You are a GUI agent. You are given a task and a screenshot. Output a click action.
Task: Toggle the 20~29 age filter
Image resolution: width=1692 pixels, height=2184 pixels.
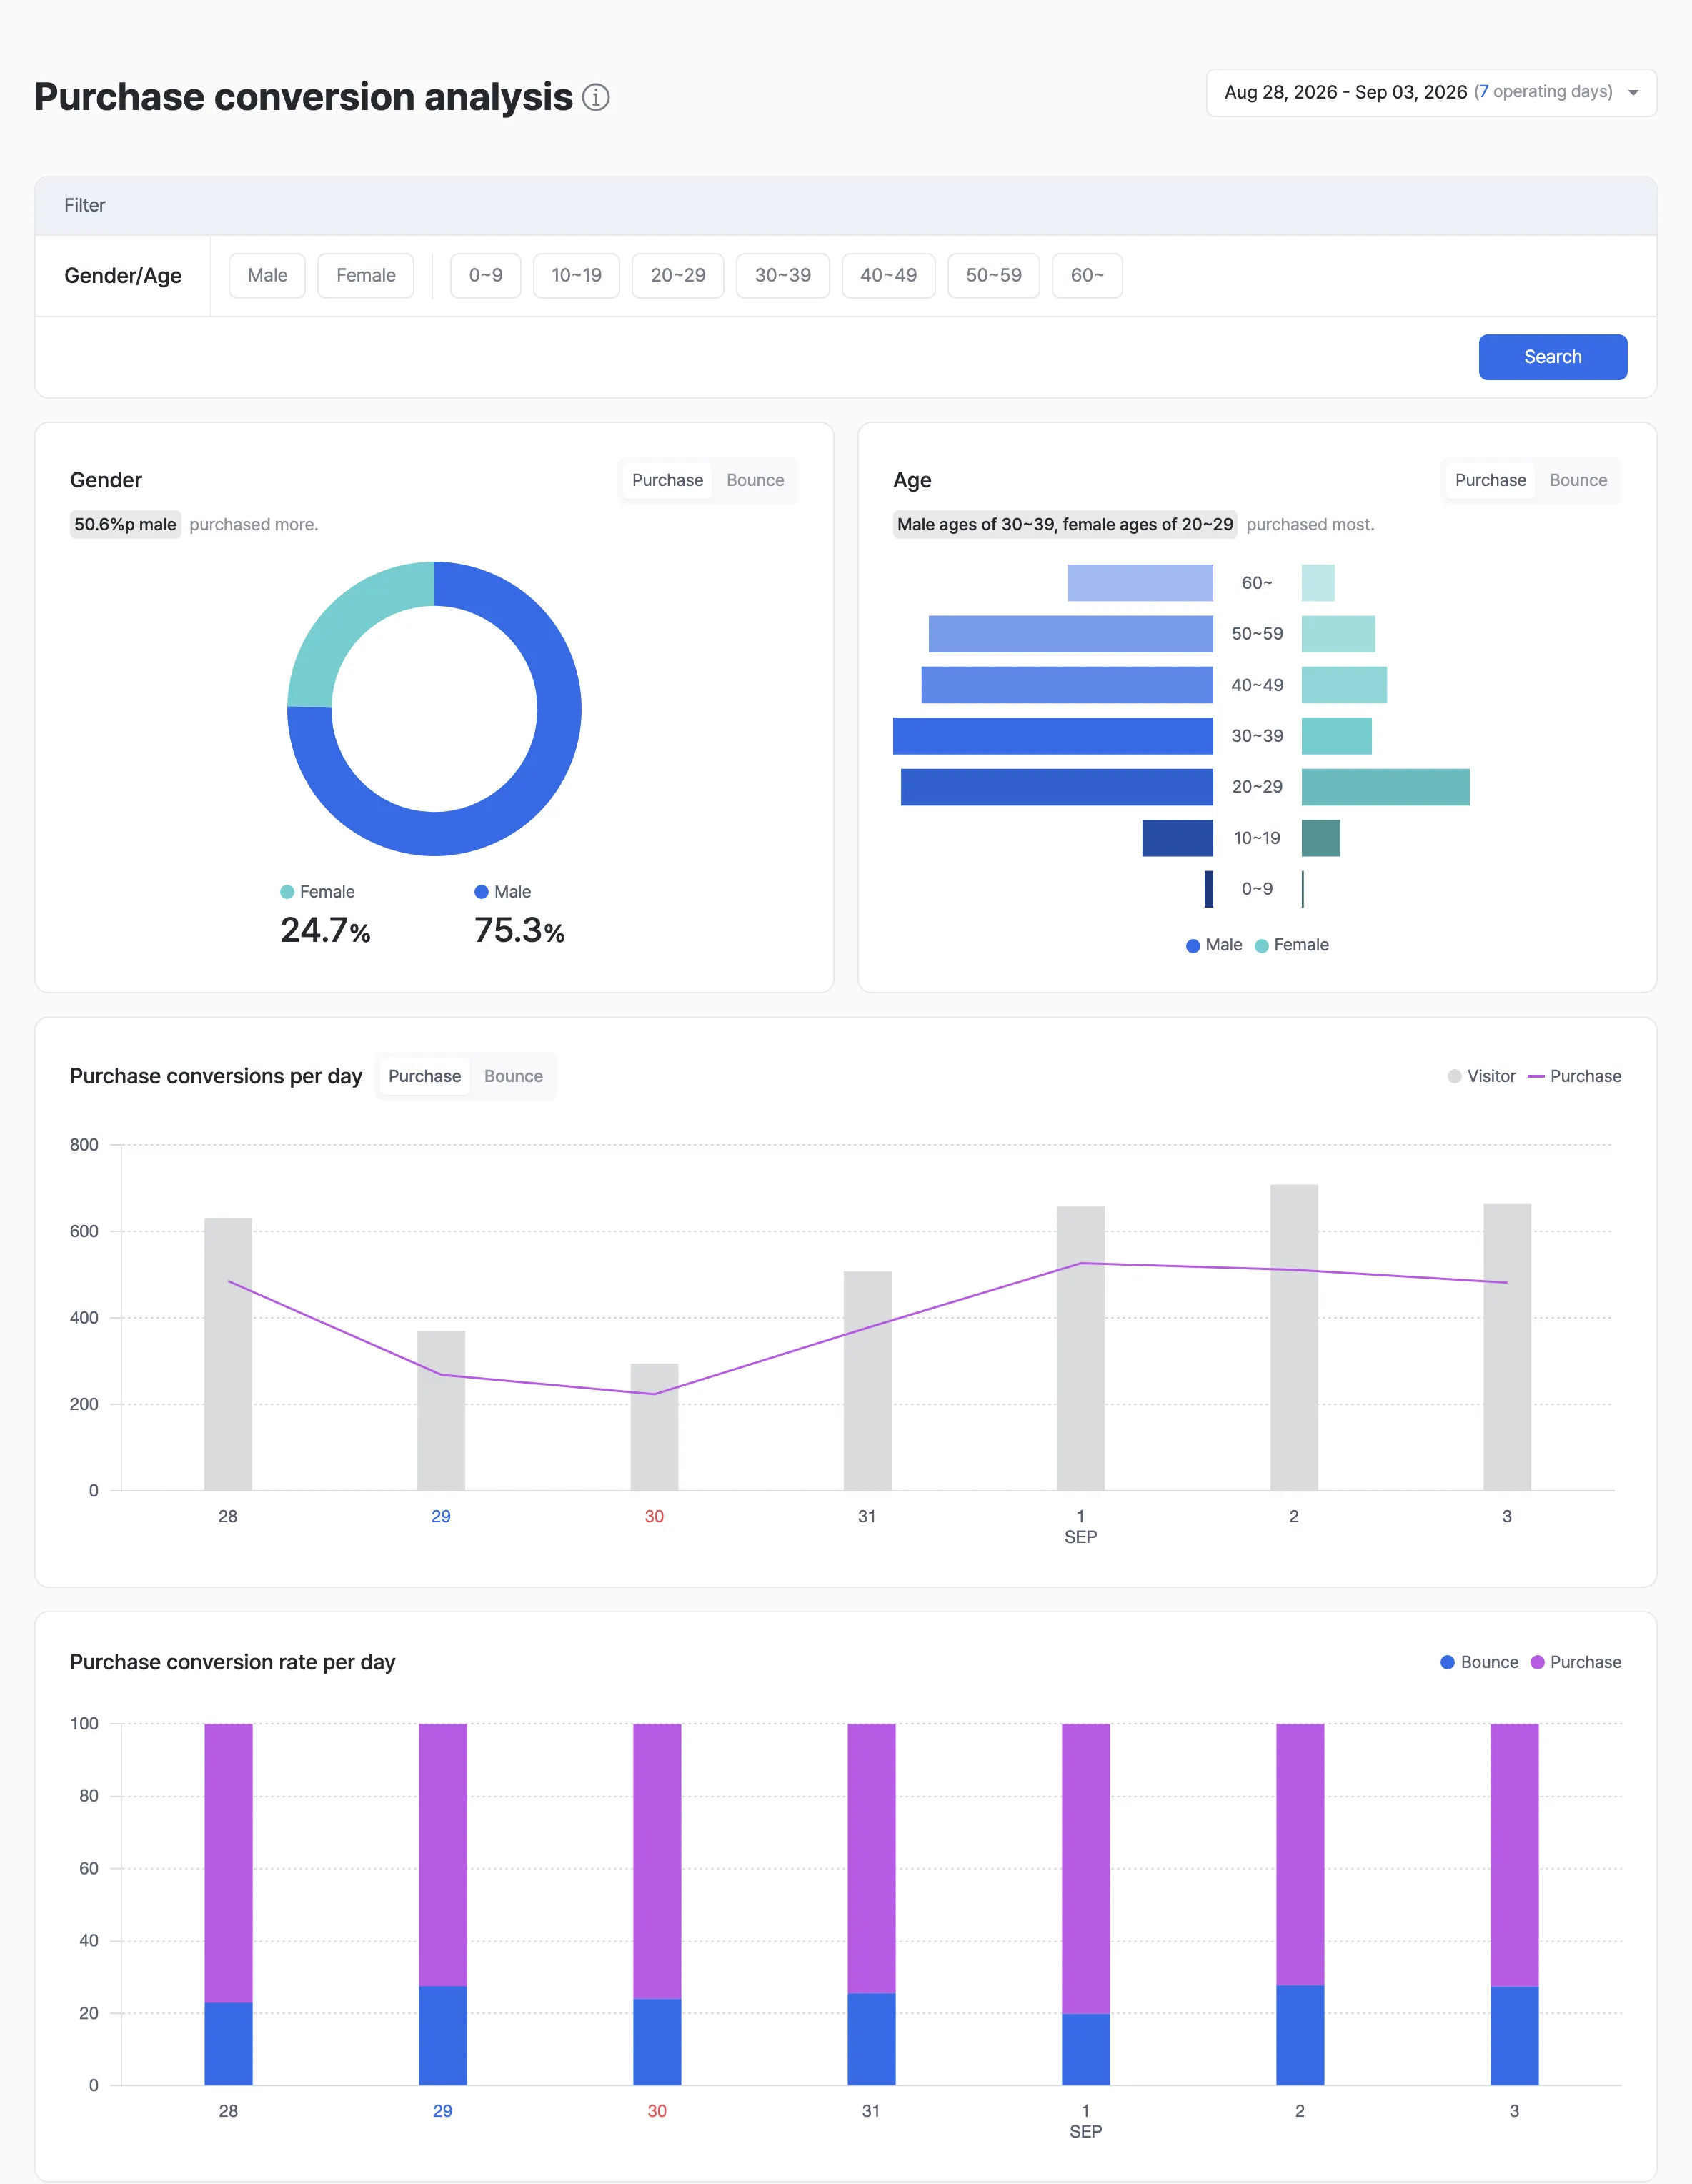pos(678,275)
